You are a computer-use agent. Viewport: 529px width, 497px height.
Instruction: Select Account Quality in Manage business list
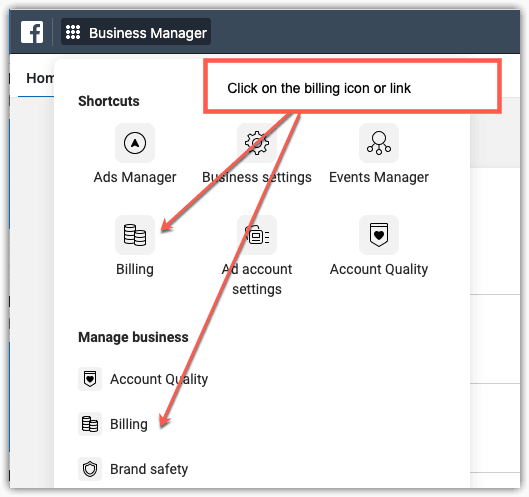tap(159, 379)
